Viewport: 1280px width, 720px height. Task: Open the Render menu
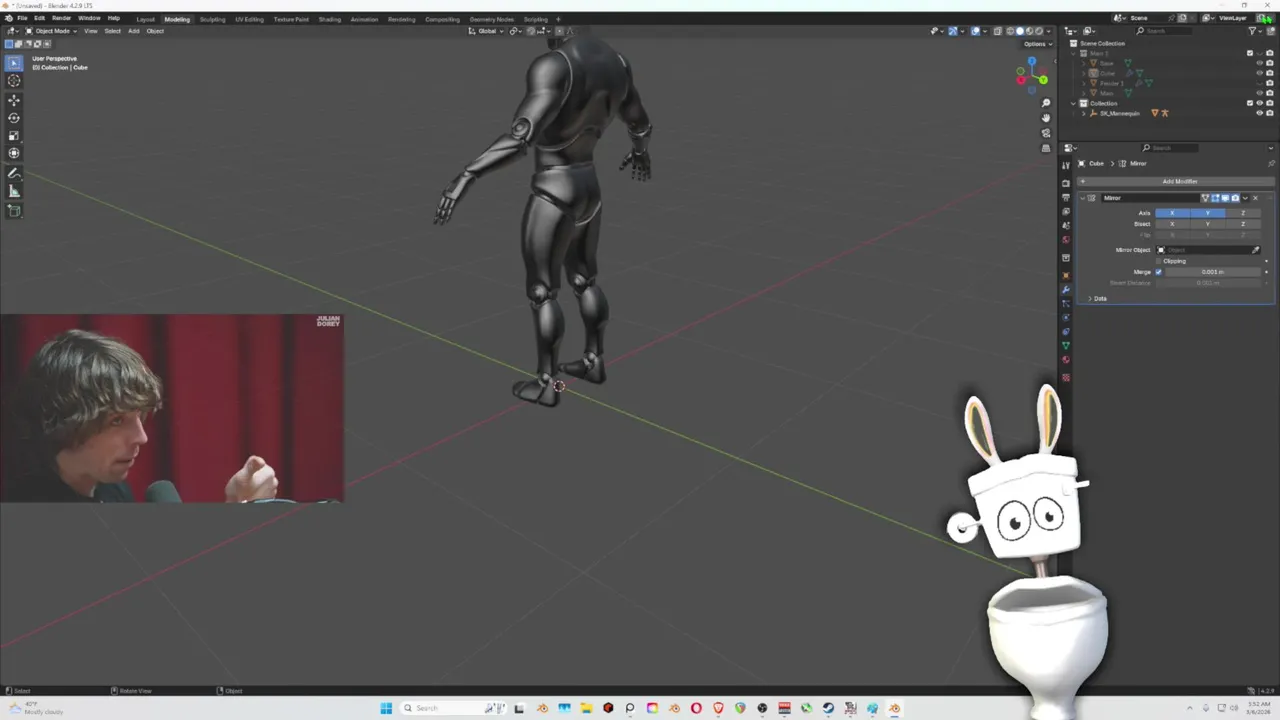tap(61, 18)
